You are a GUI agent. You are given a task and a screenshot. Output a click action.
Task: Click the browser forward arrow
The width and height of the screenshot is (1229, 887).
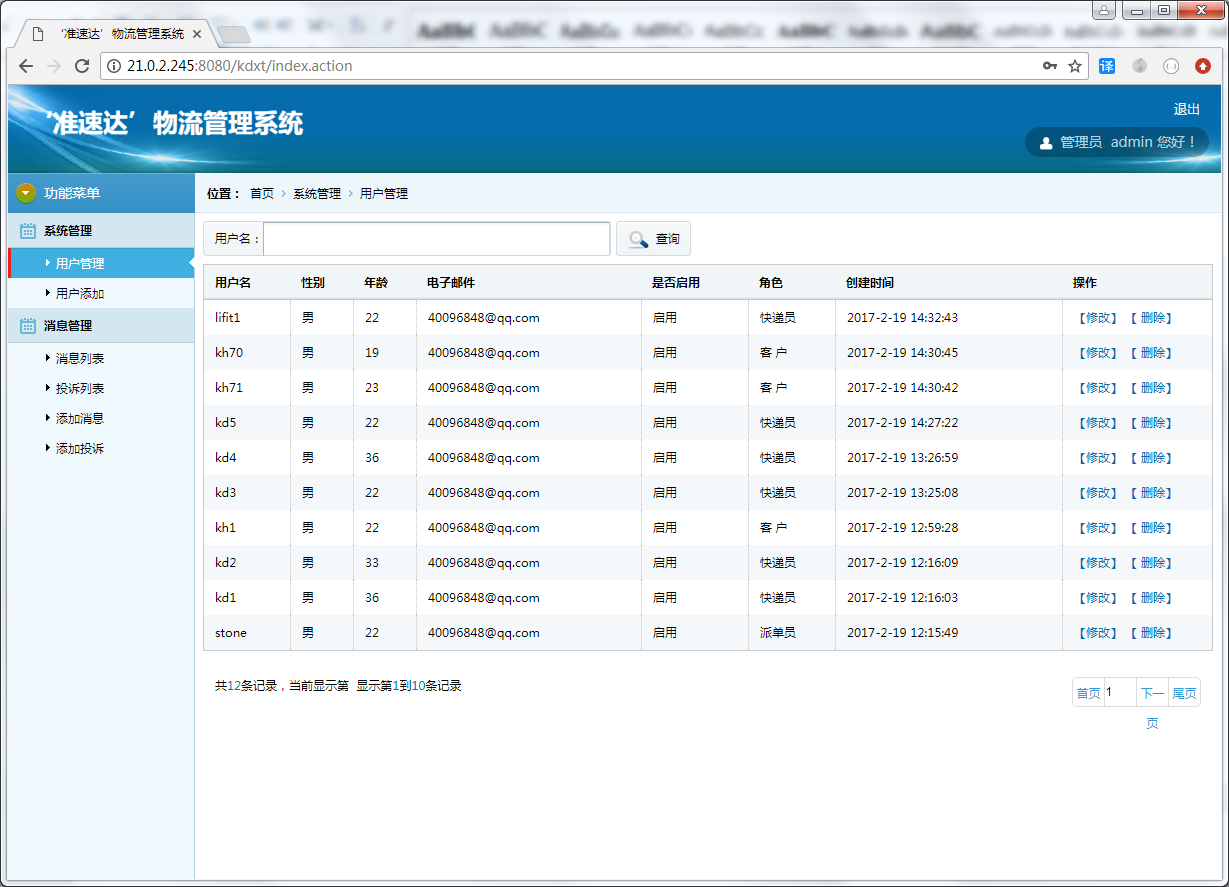tap(54, 66)
